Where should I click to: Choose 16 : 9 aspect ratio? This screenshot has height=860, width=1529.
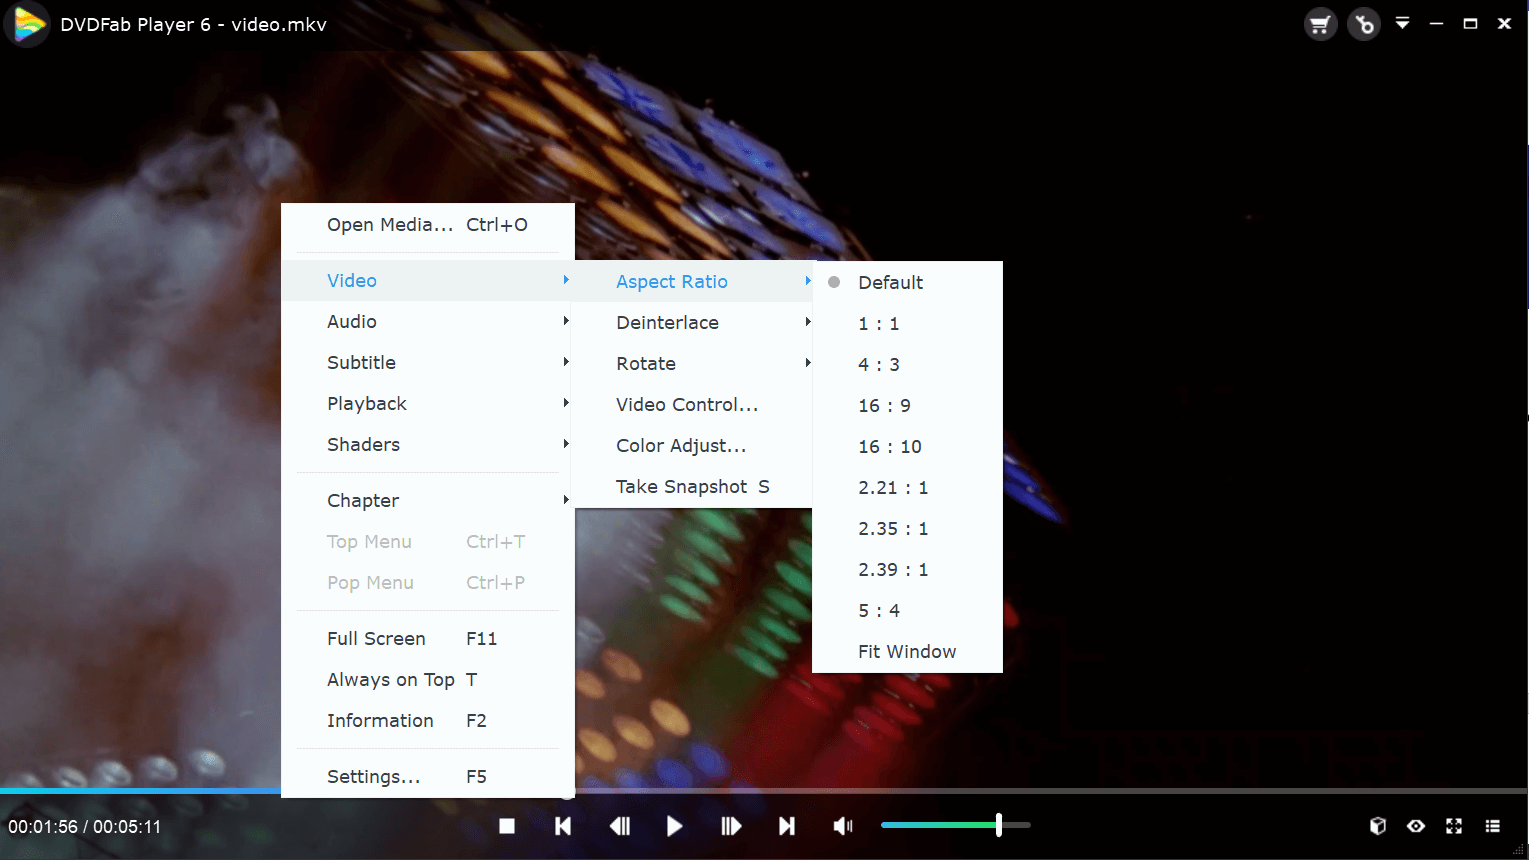[x=884, y=406]
